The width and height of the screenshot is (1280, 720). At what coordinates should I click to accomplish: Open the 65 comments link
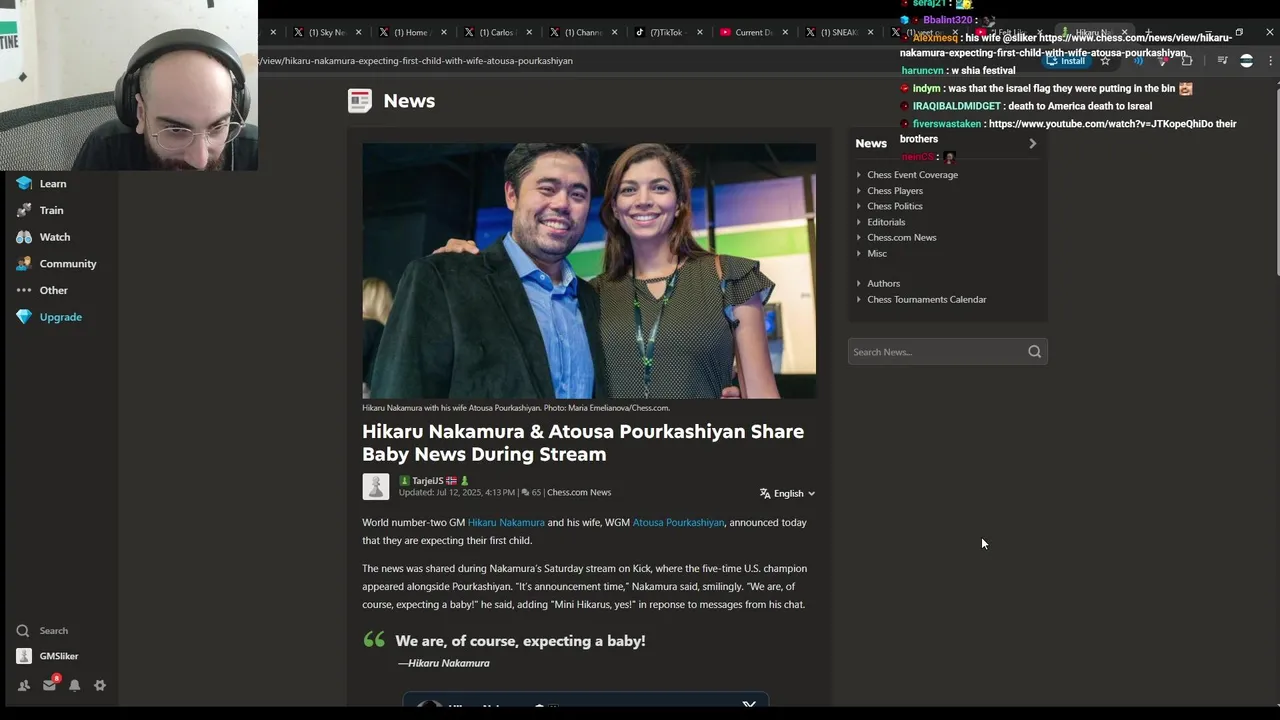531,493
